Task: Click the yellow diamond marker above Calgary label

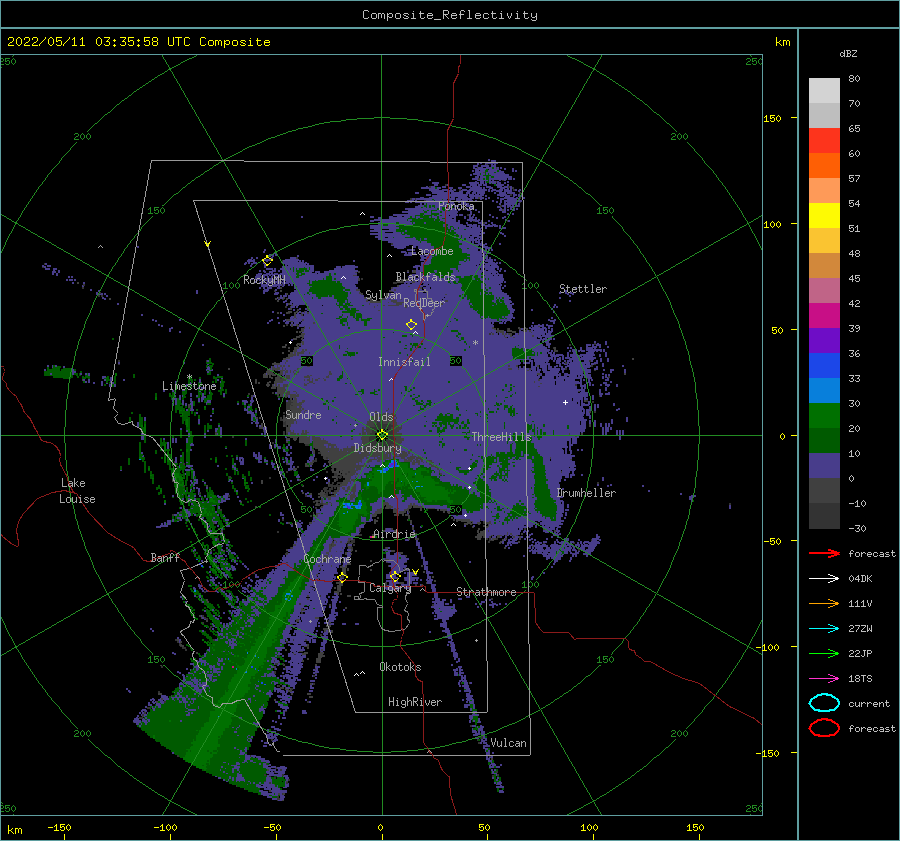Action: 395,576
